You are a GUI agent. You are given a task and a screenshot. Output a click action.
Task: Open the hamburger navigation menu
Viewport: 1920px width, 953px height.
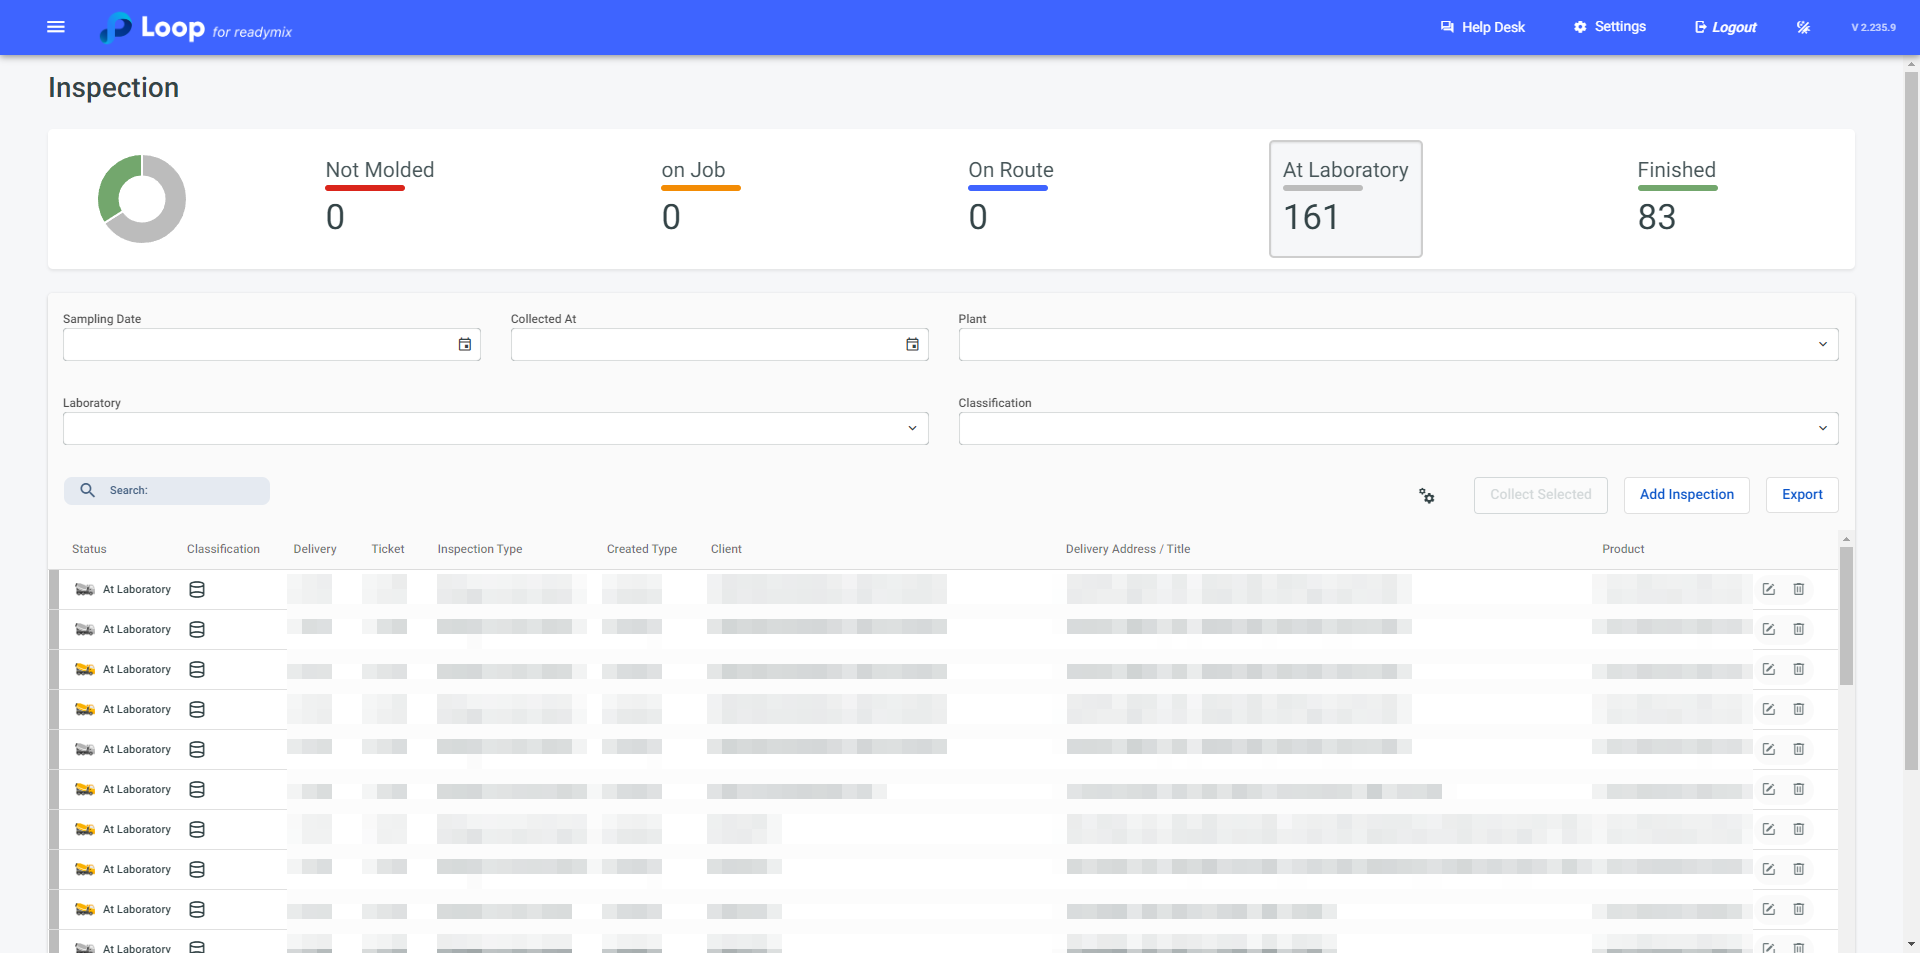[x=56, y=27]
